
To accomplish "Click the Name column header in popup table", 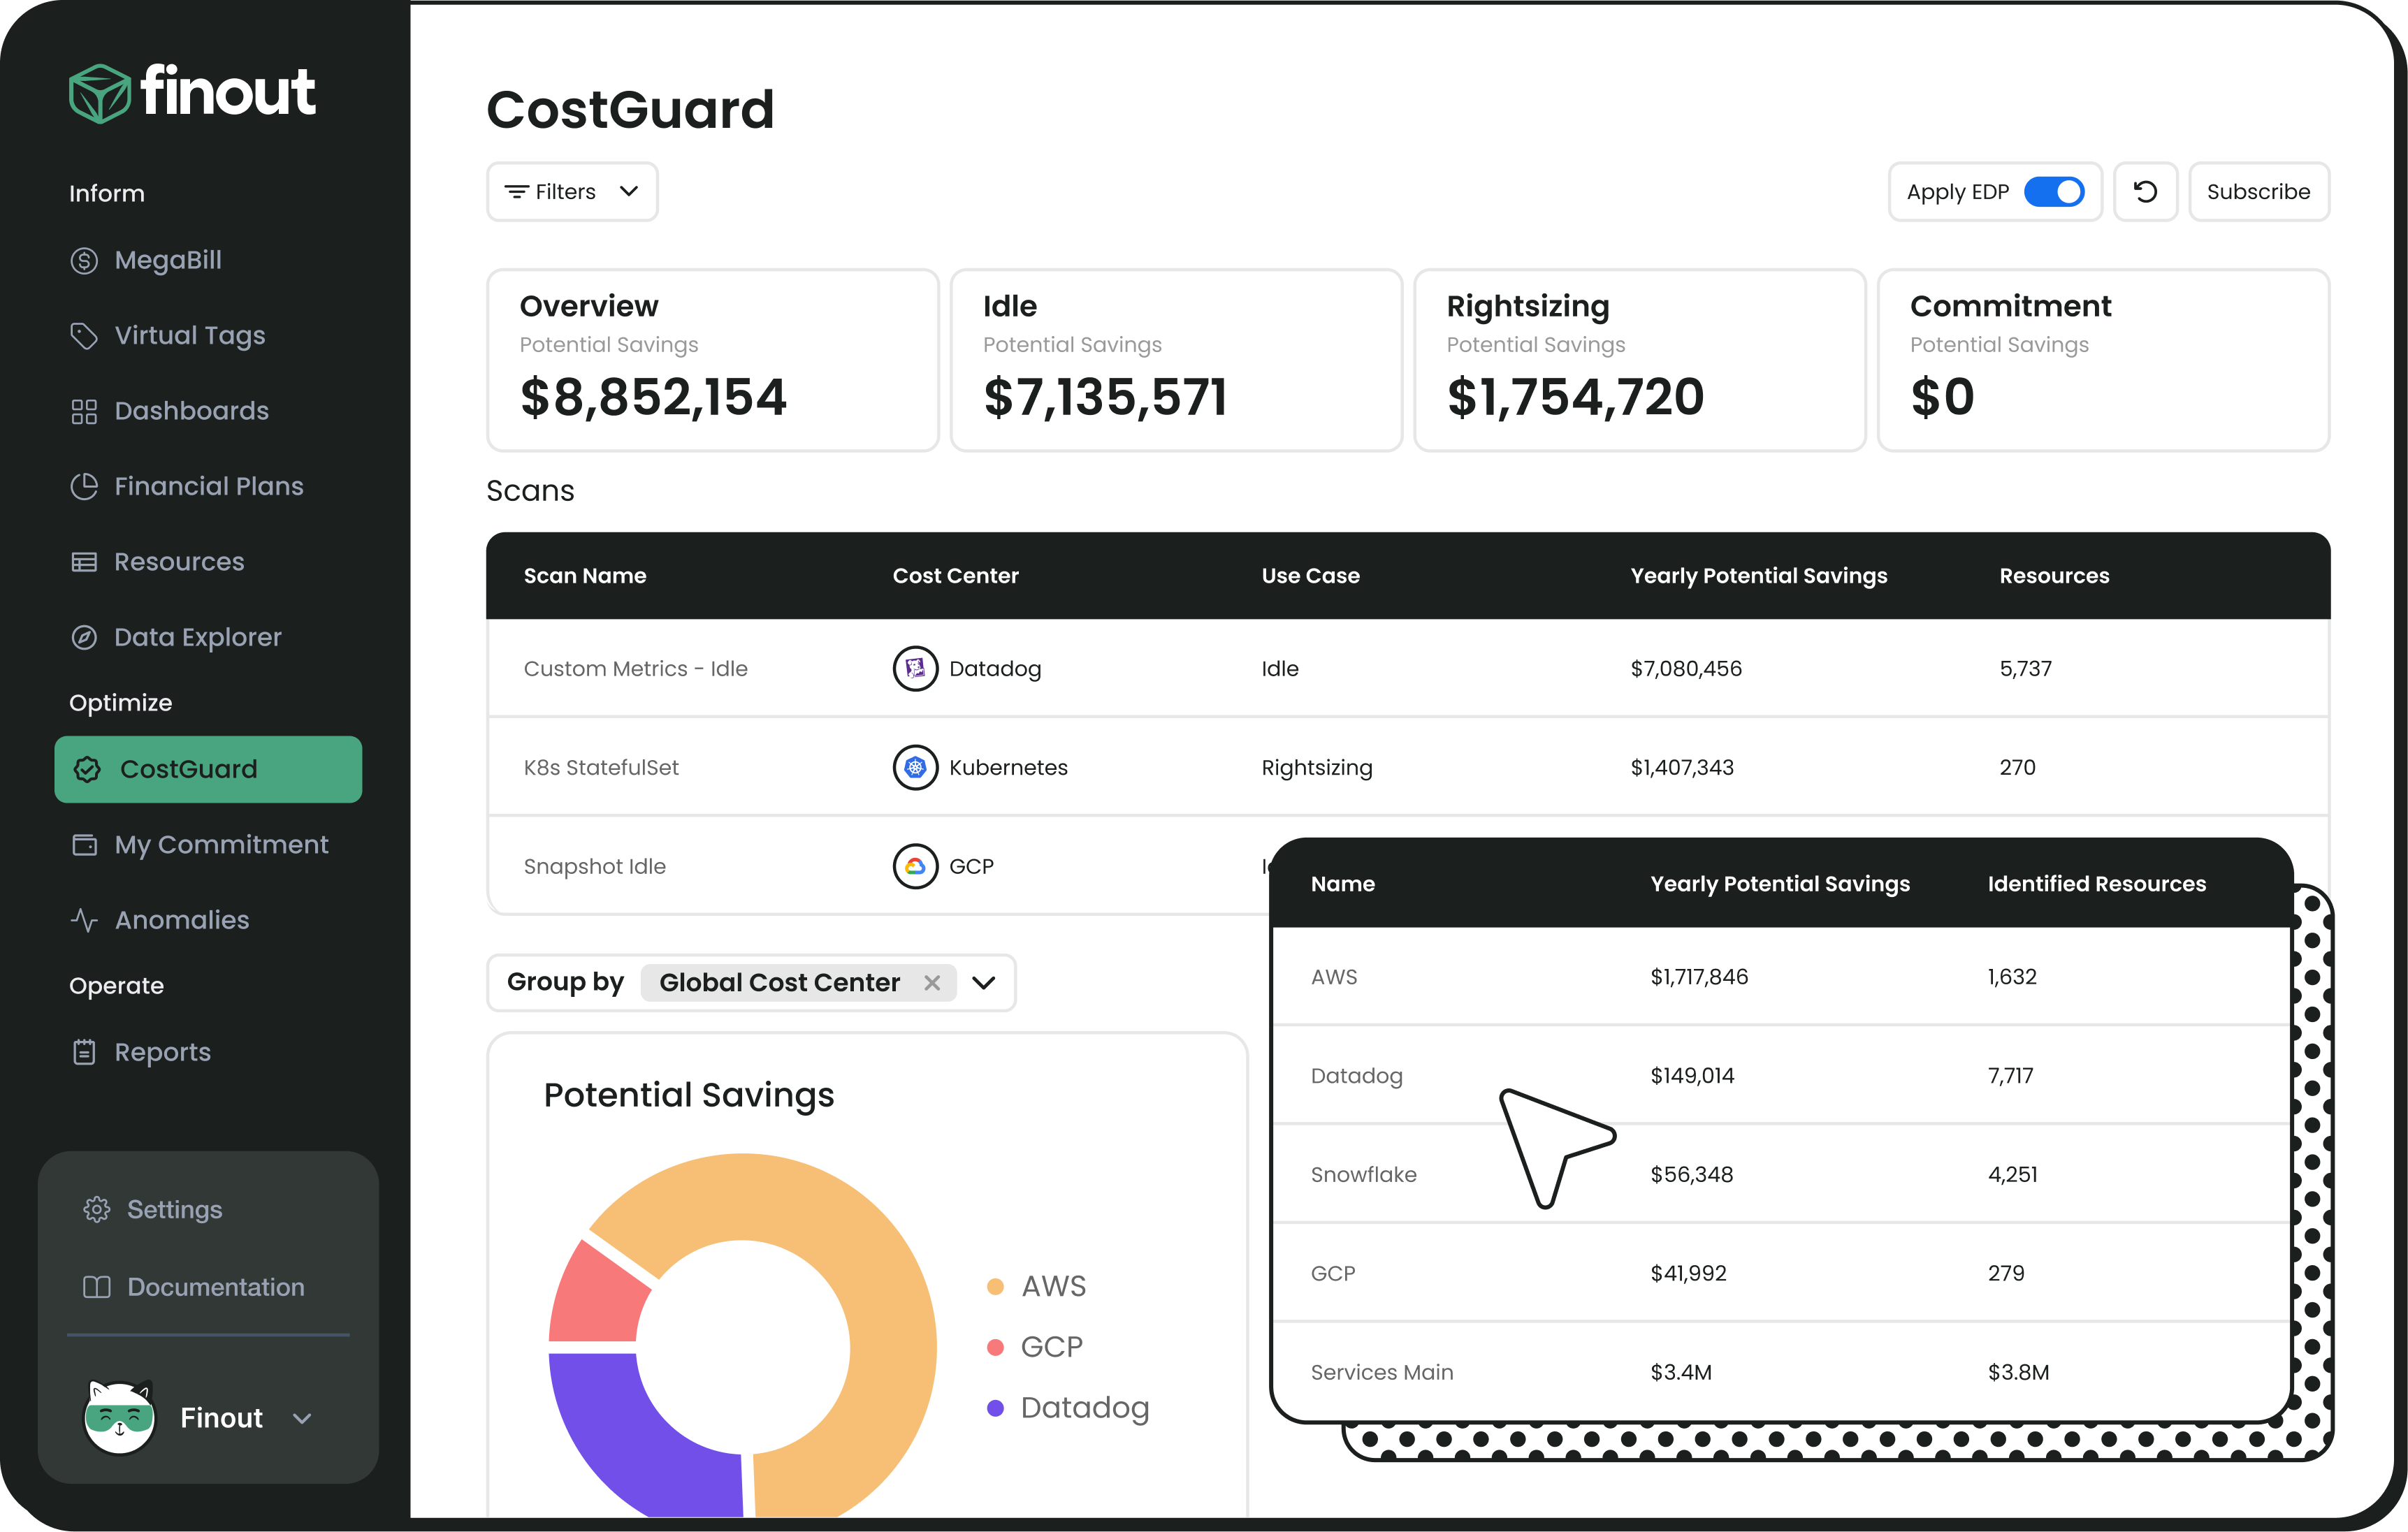I will 1342,884.
